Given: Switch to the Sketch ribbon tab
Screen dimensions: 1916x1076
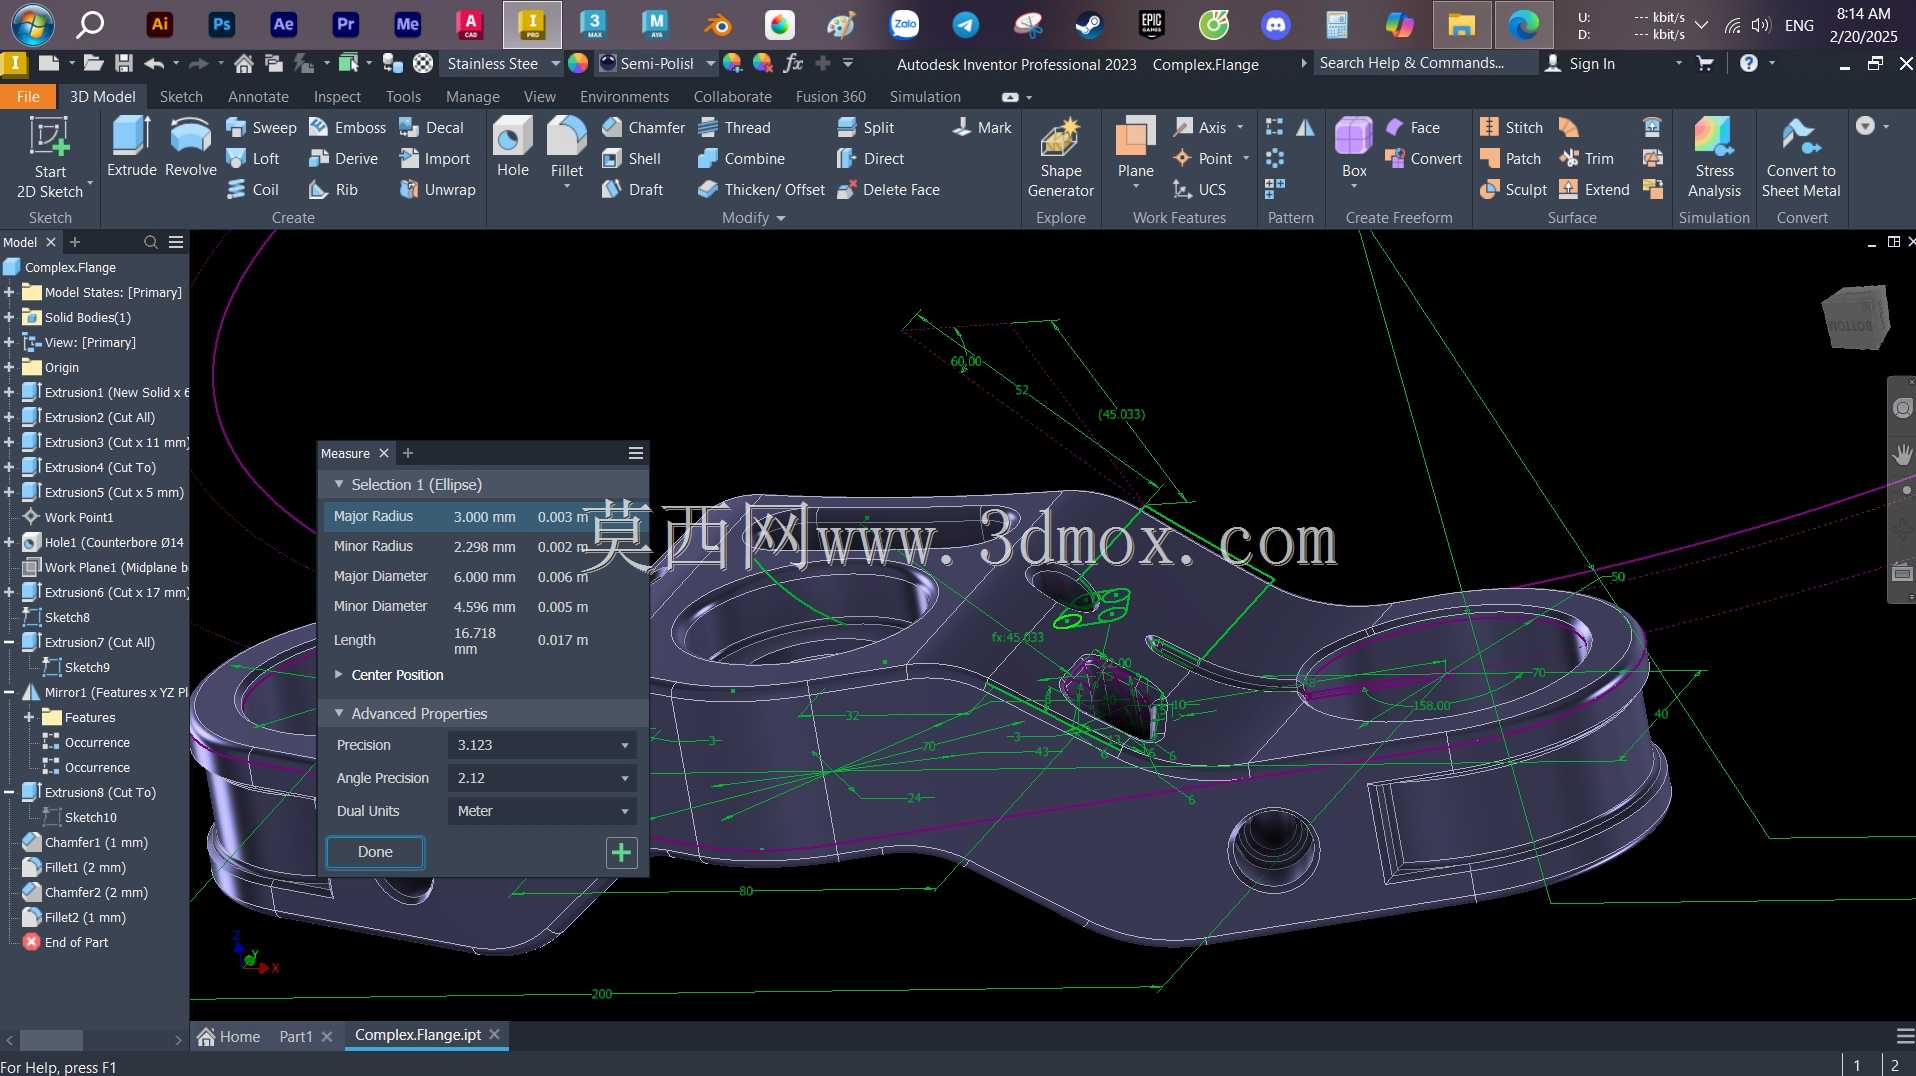Looking at the screenshot, I should [x=181, y=96].
